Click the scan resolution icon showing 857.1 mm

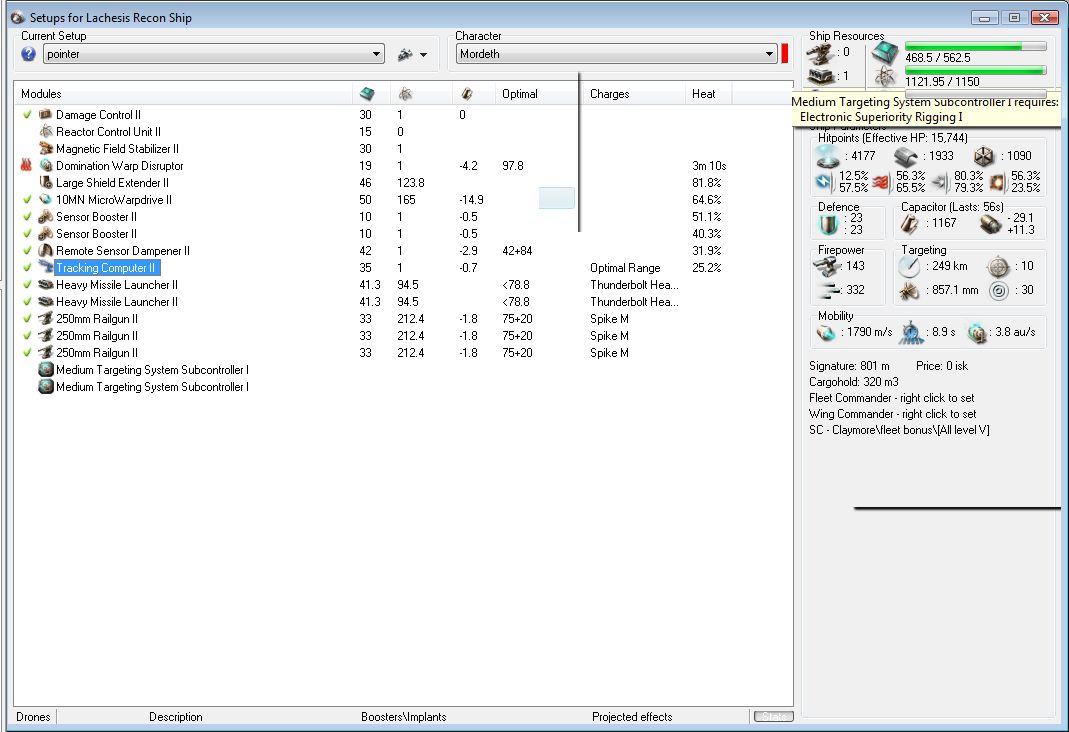(x=909, y=291)
